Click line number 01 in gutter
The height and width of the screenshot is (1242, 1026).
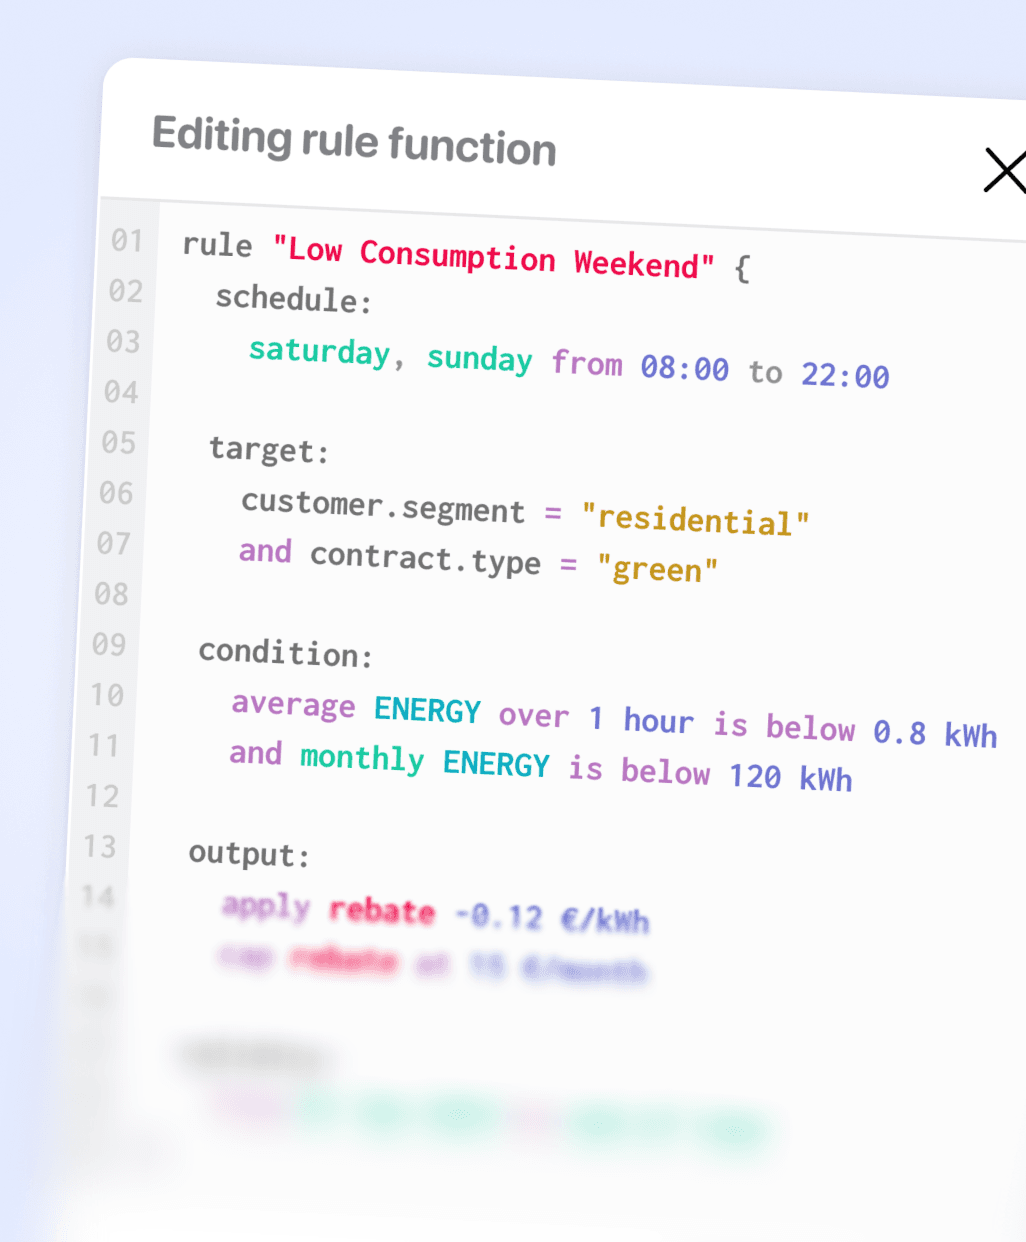point(127,240)
